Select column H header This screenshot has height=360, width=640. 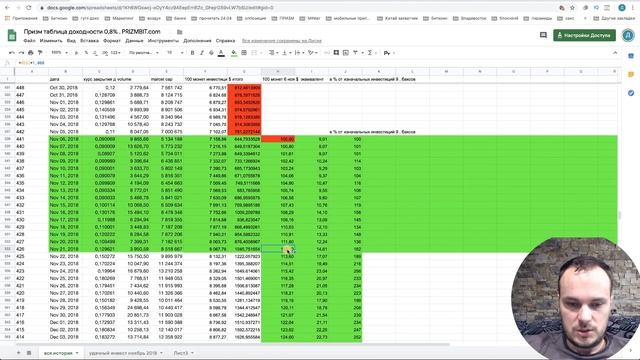[x=278, y=71]
